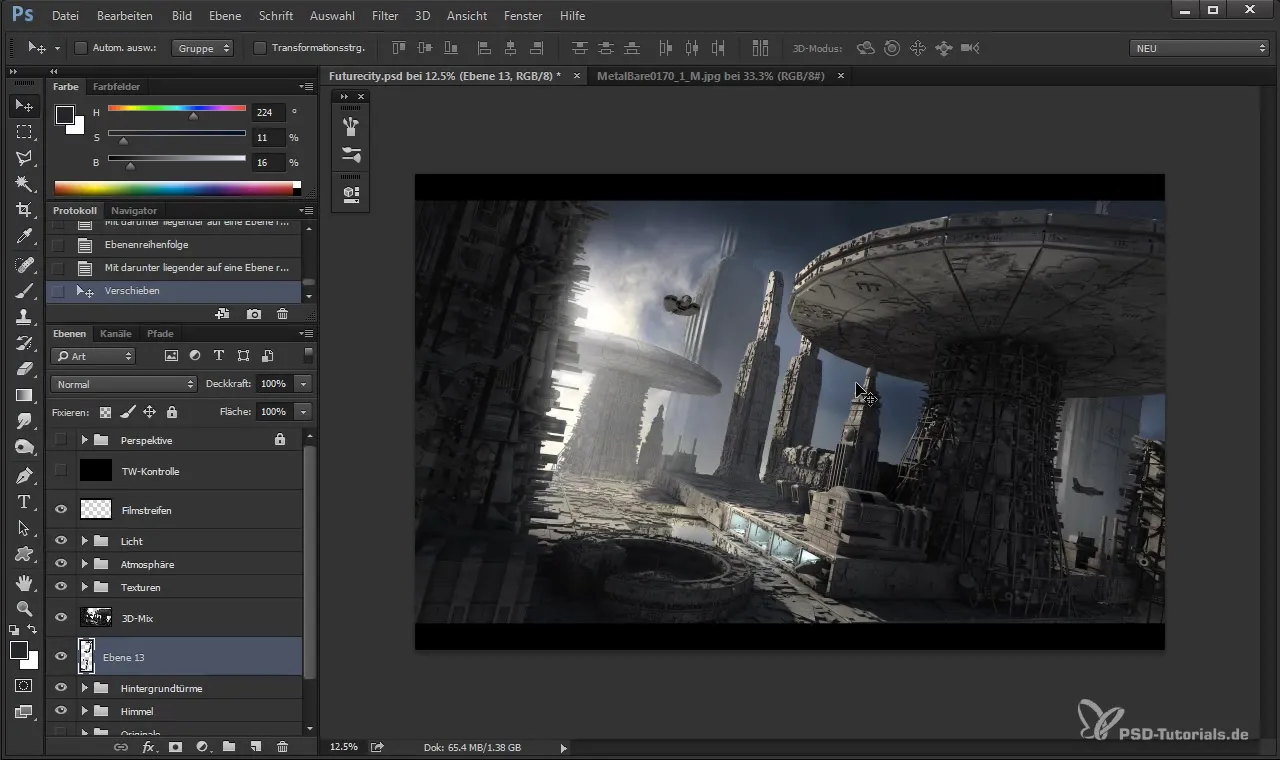1280x760 pixels.
Task: Delete layer with trash icon in Ebenen panel
Action: click(x=282, y=747)
